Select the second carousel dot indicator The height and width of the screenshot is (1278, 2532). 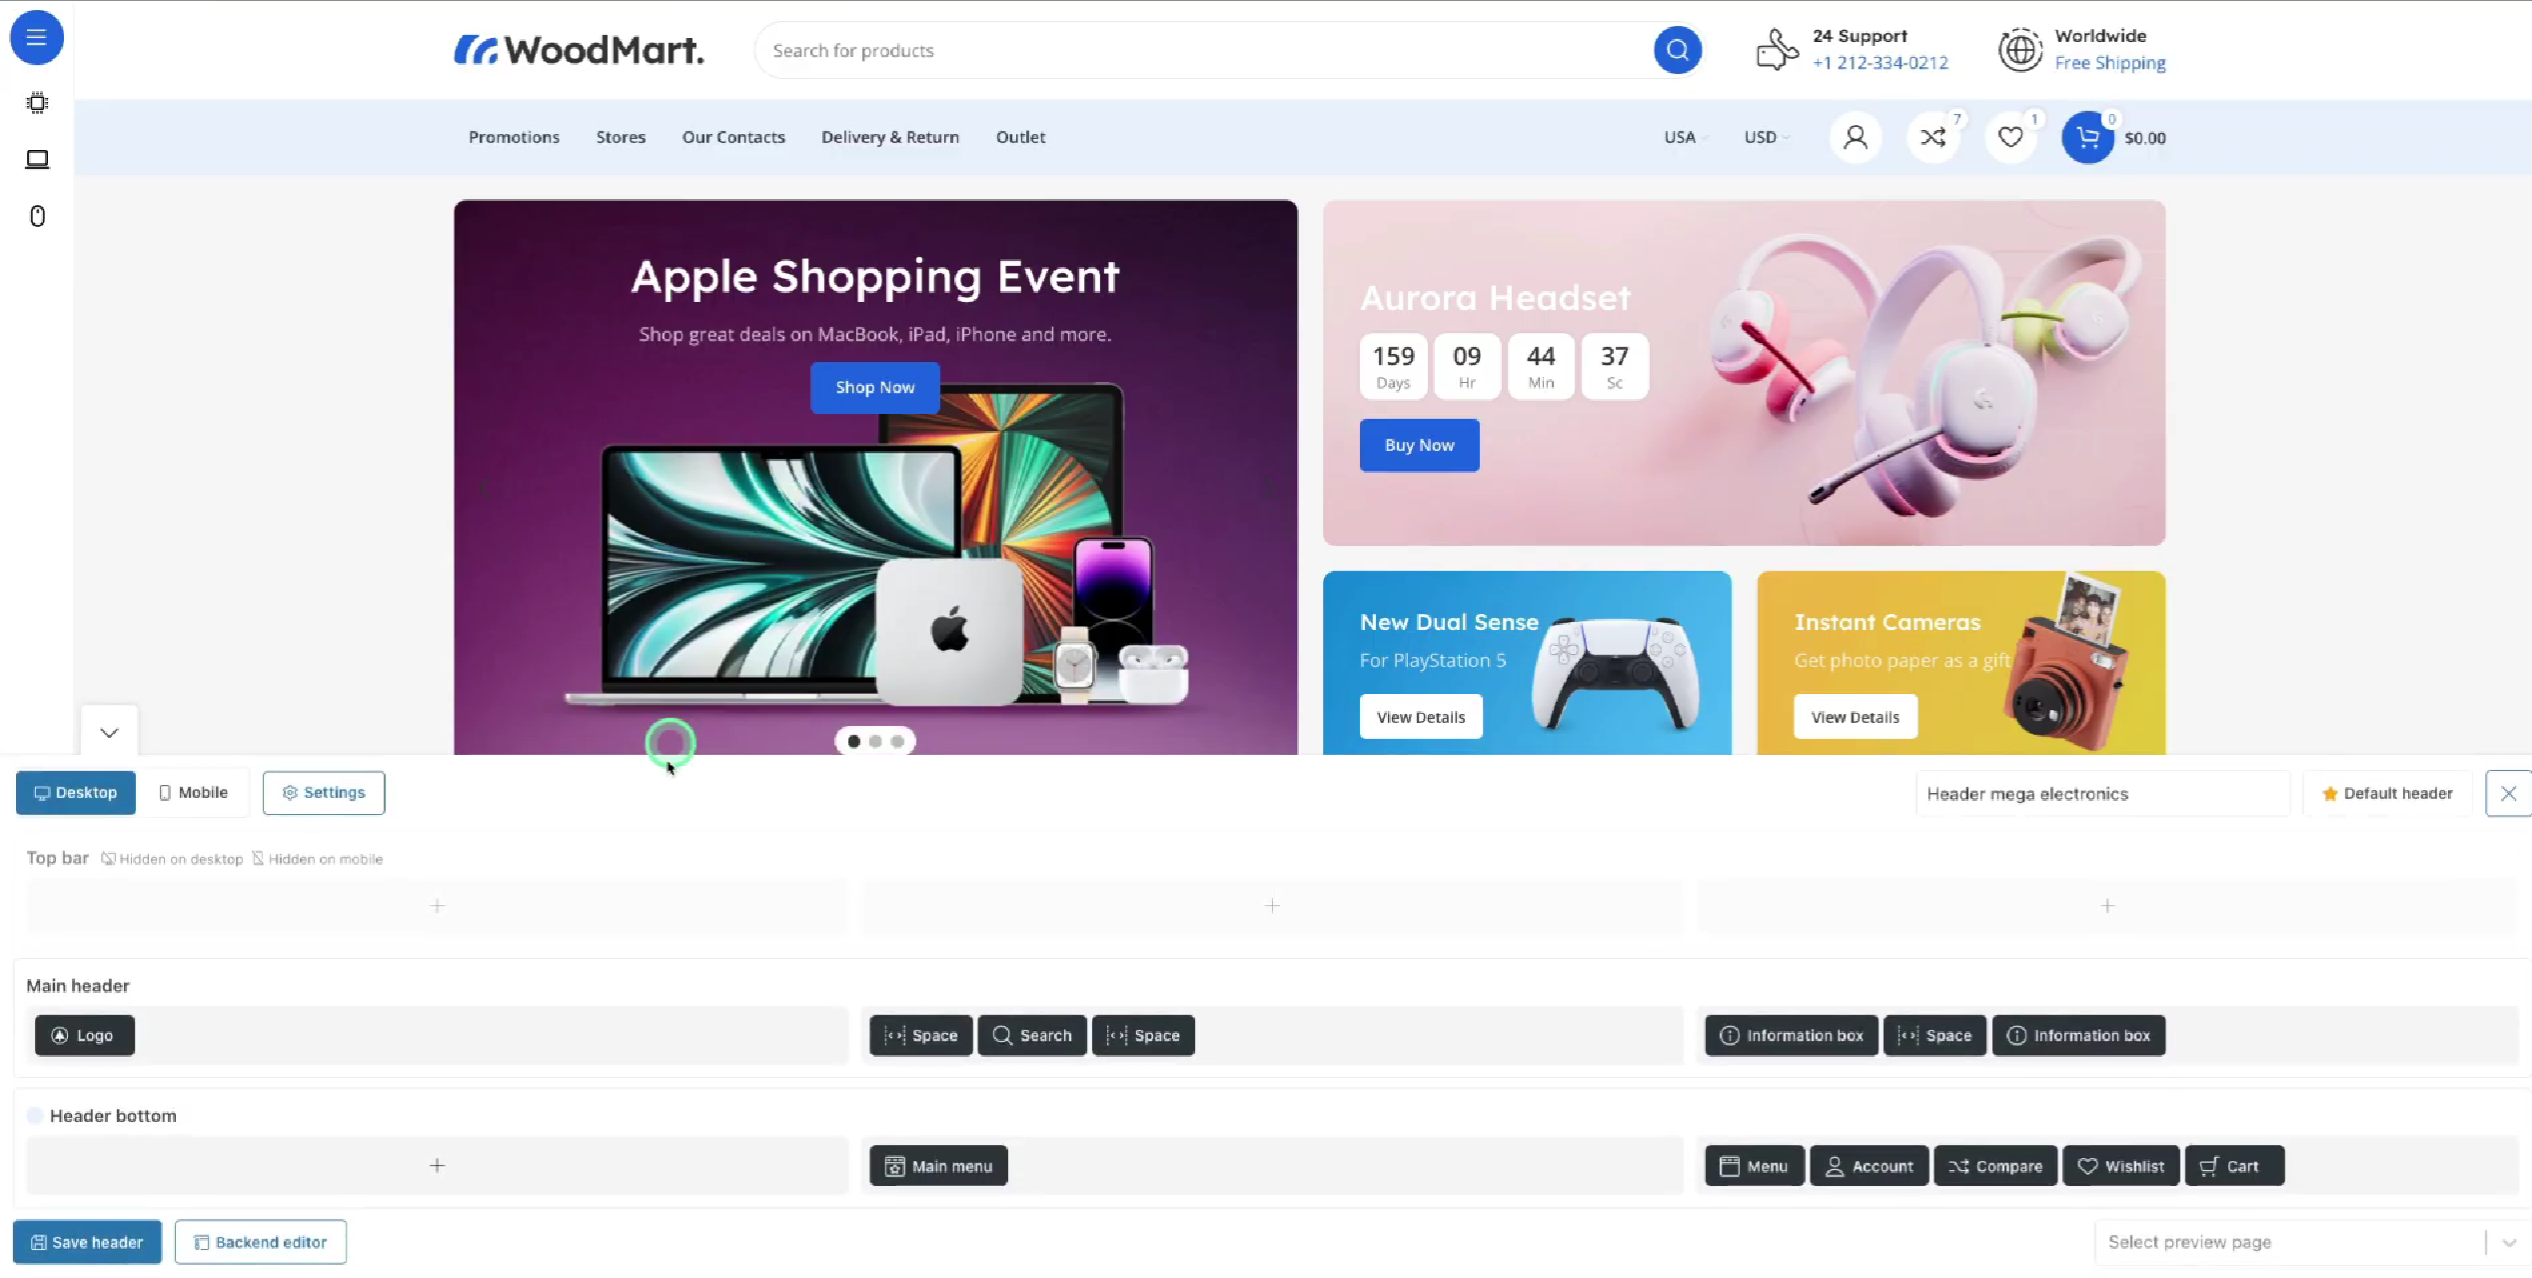(x=875, y=741)
